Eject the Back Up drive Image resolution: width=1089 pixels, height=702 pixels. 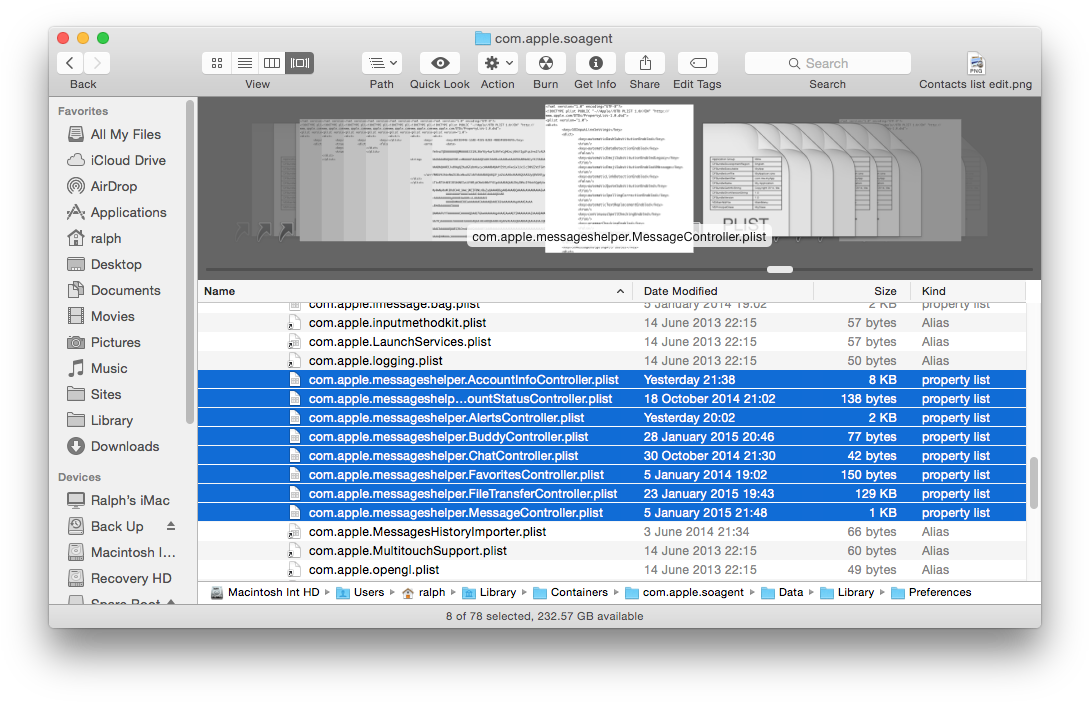pos(171,526)
